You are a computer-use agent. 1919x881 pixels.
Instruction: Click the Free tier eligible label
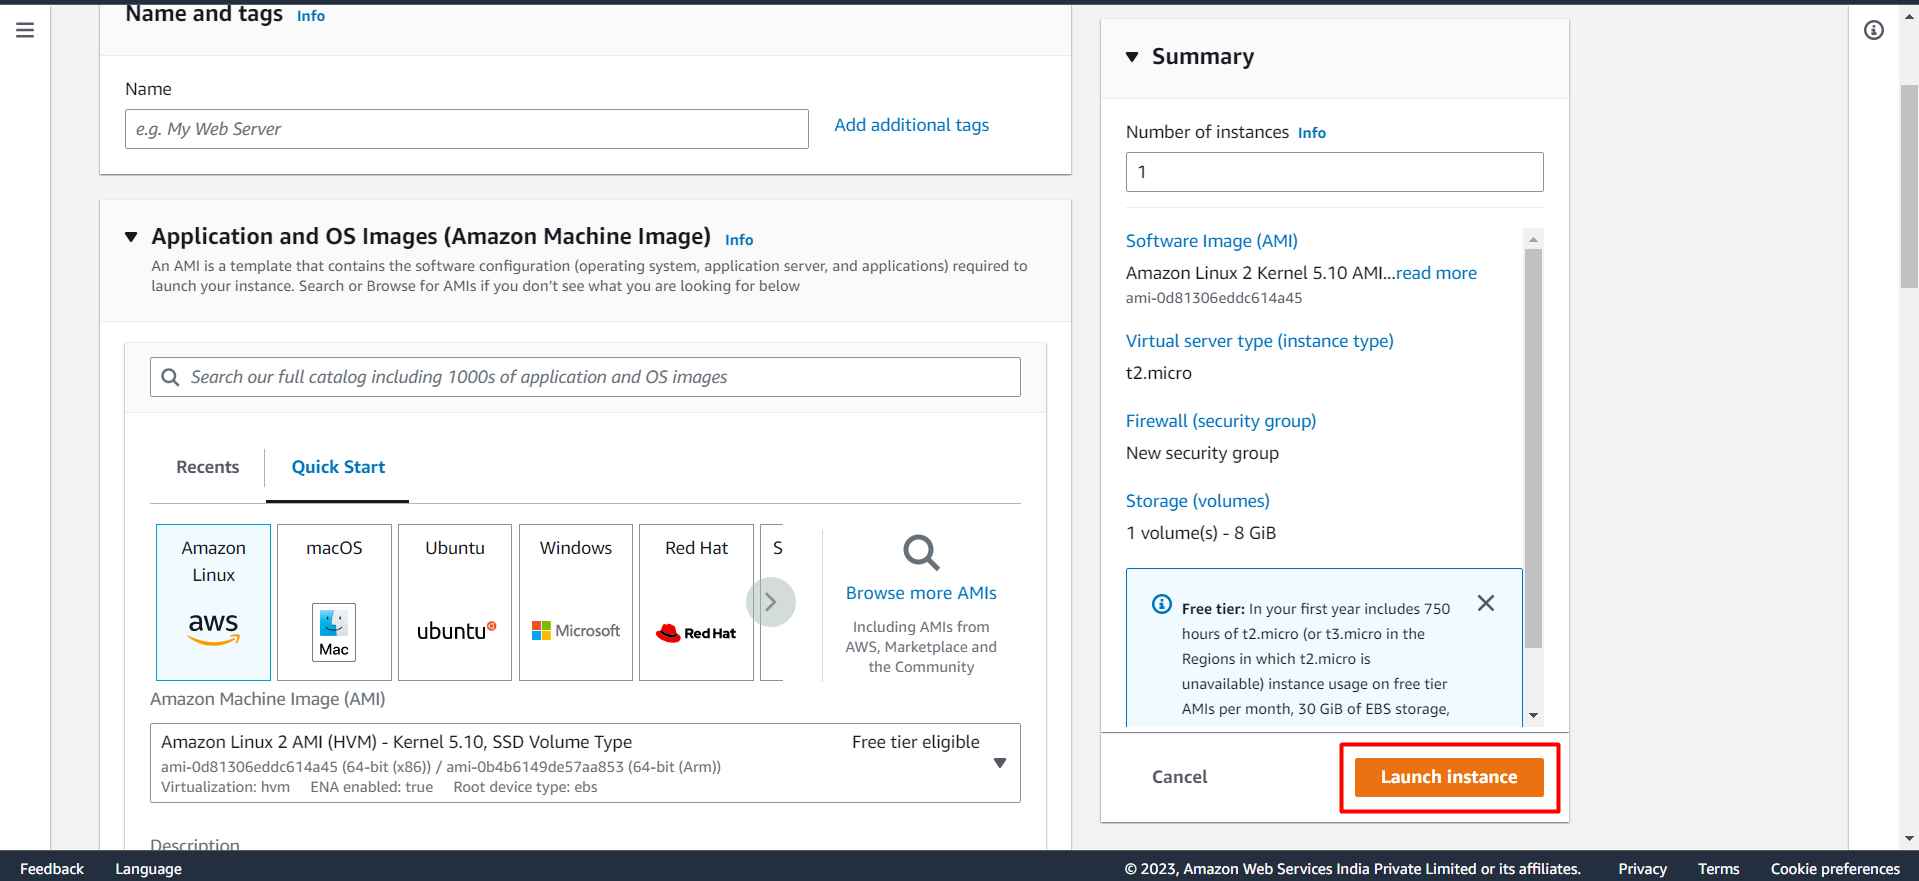pyautogui.click(x=916, y=742)
